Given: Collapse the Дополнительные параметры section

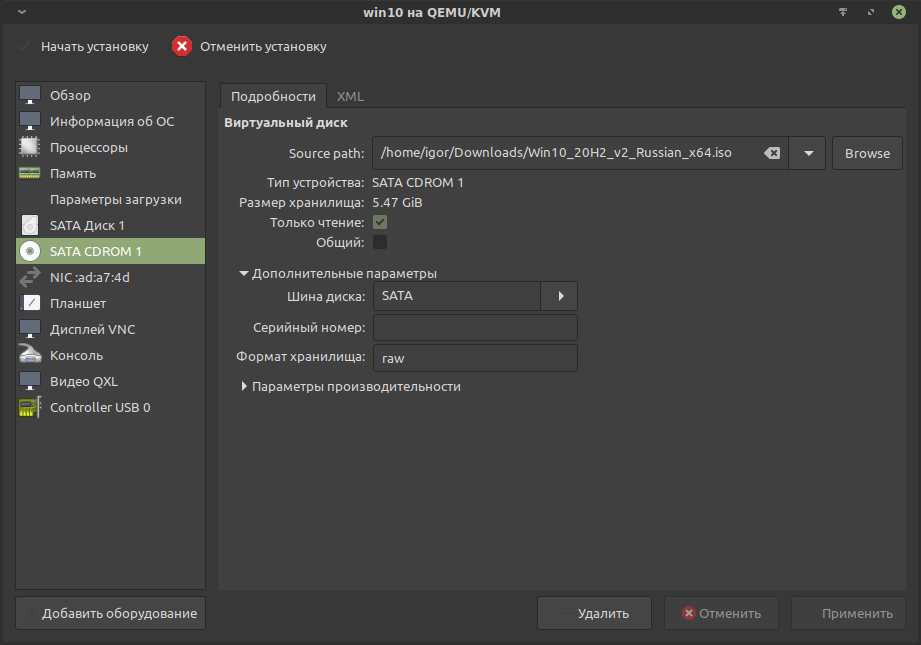Looking at the screenshot, I should pos(244,273).
